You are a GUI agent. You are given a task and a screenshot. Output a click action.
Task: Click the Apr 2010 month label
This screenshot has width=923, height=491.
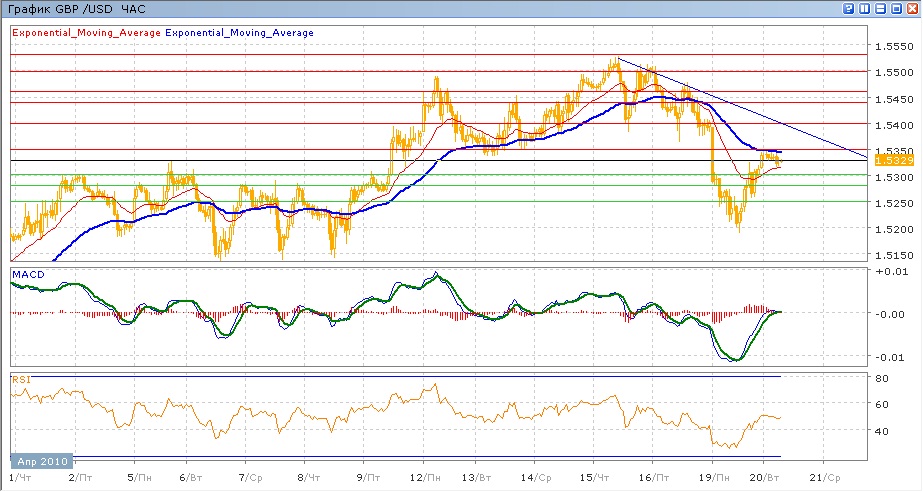40,463
